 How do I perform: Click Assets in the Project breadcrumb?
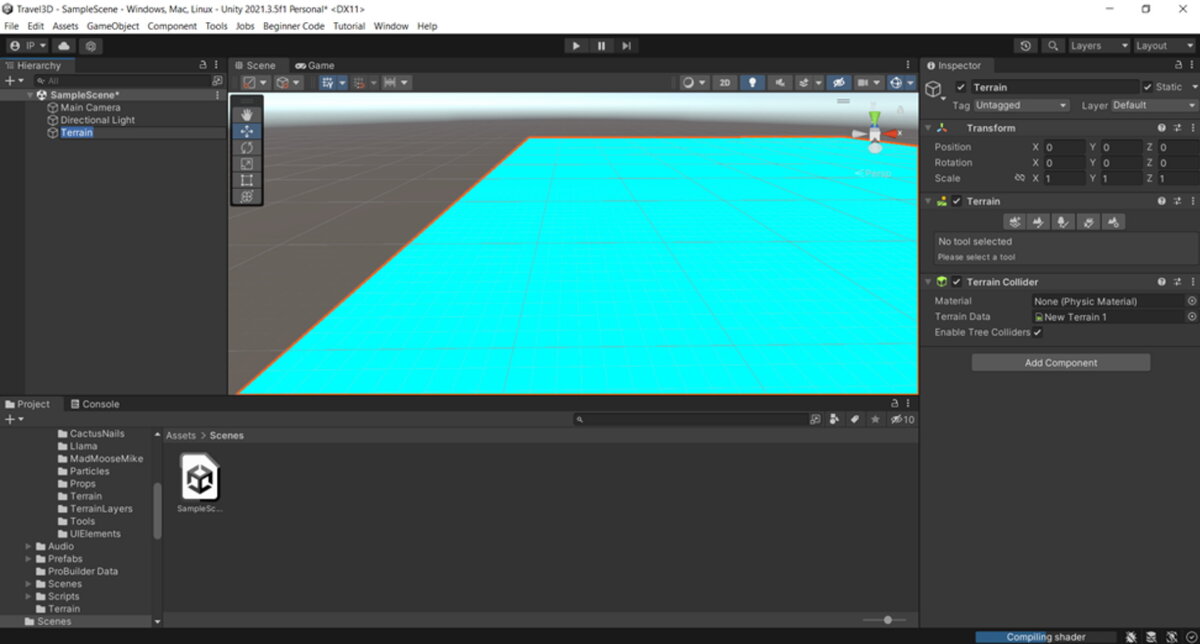tap(181, 436)
